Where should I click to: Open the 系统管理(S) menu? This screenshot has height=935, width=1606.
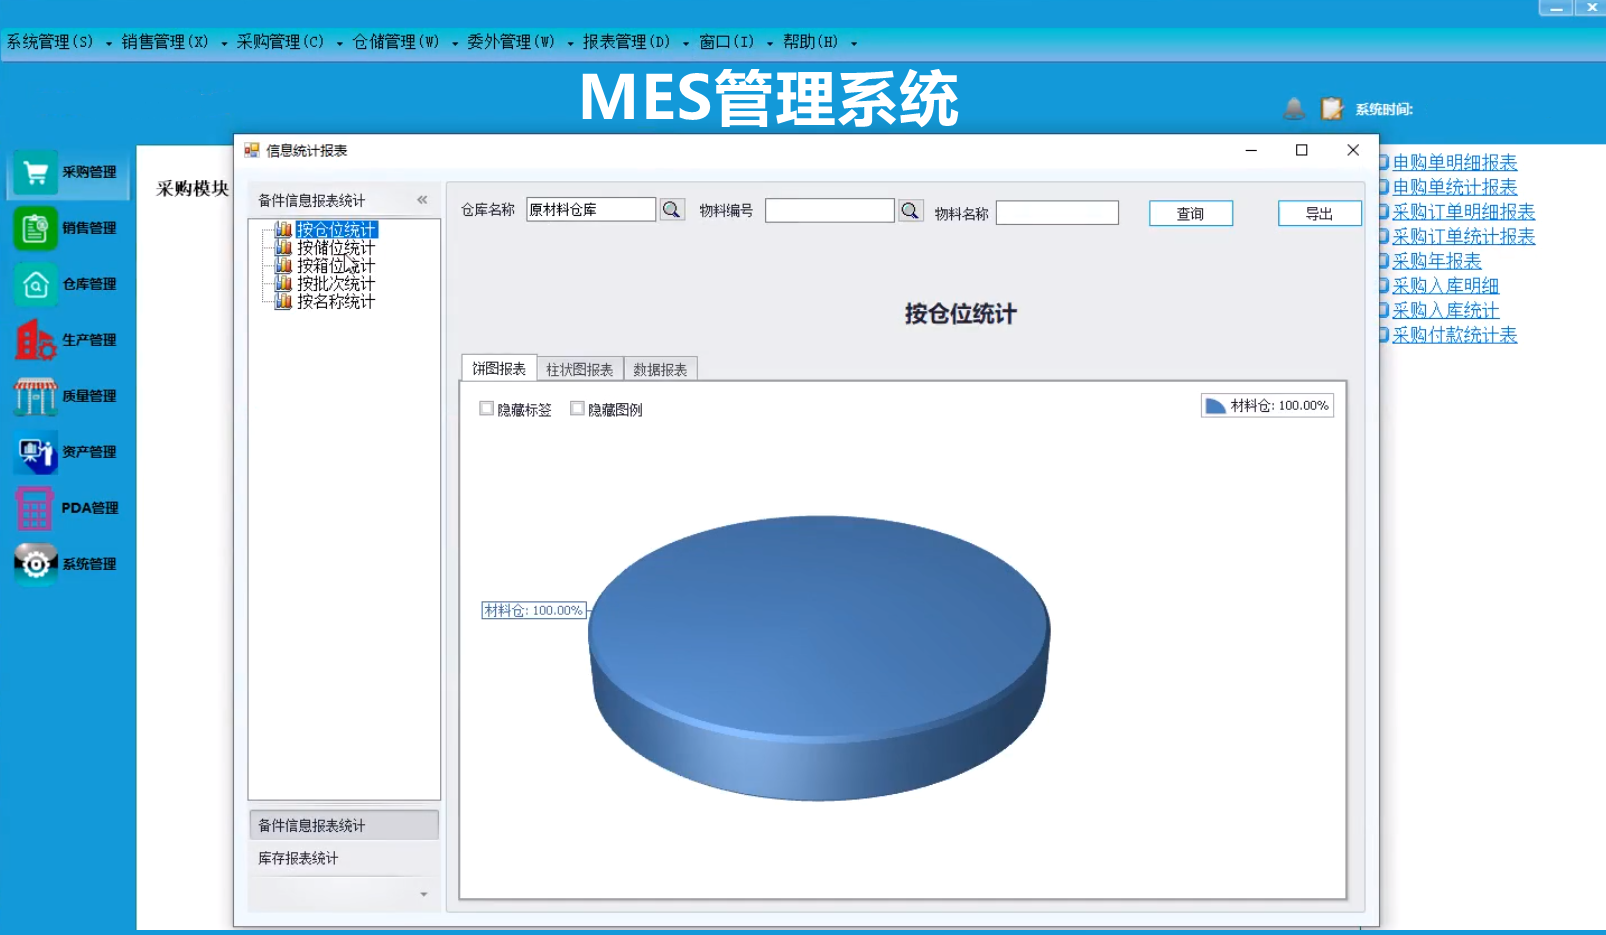[50, 42]
